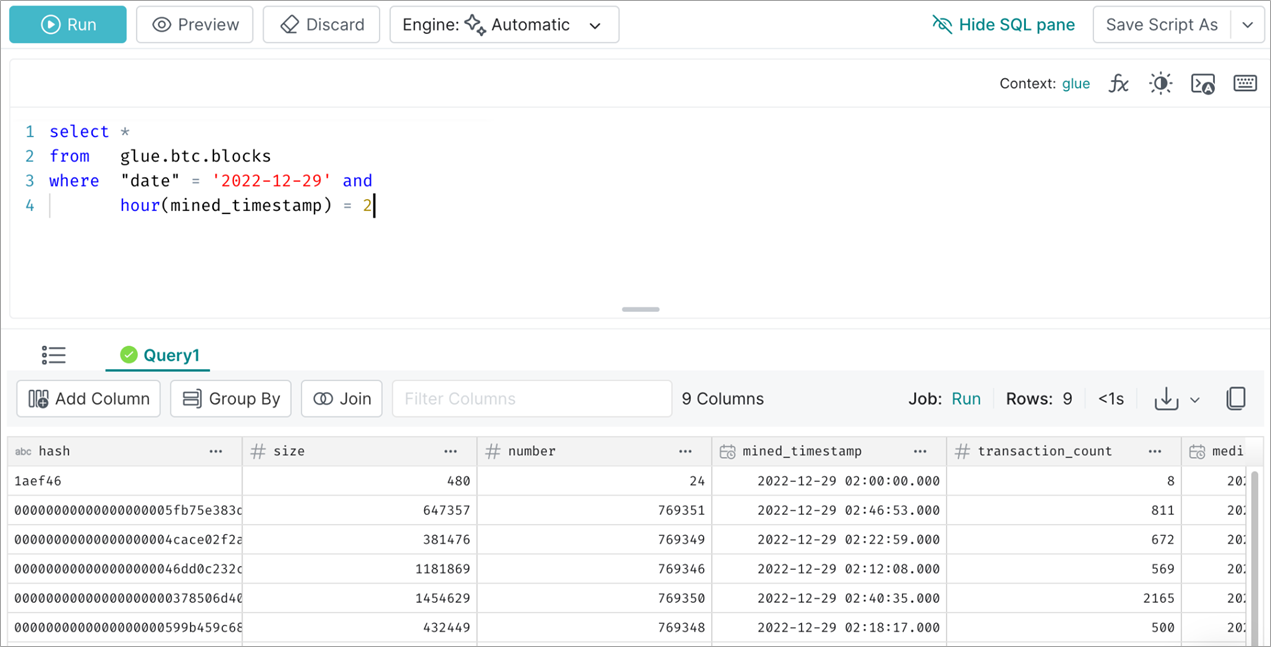
Task: Click the calendar type icon of mined_timestamp column
Action: [x=727, y=452]
